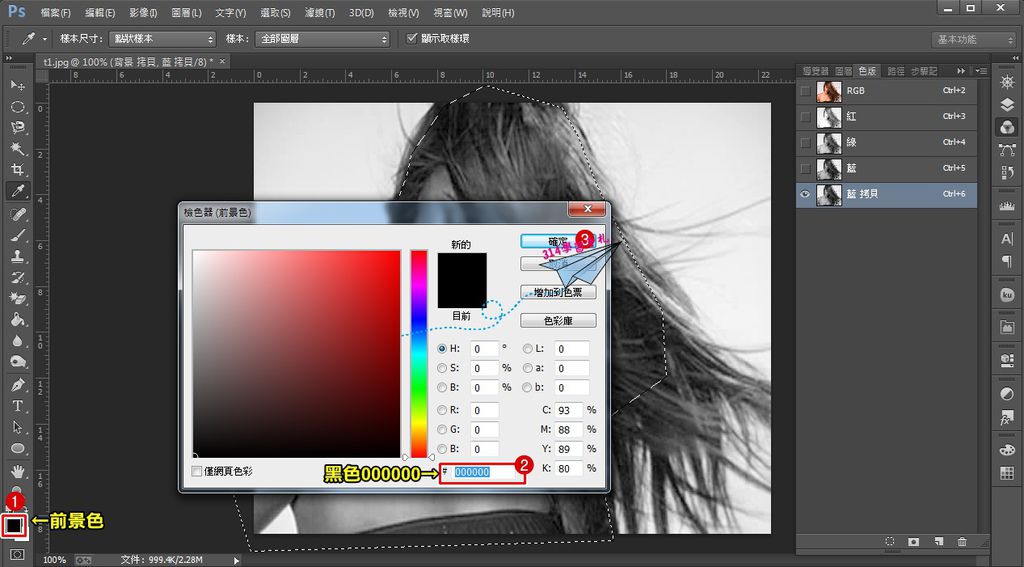Select the Crop tool
The height and width of the screenshot is (567, 1024).
coord(18,170)
